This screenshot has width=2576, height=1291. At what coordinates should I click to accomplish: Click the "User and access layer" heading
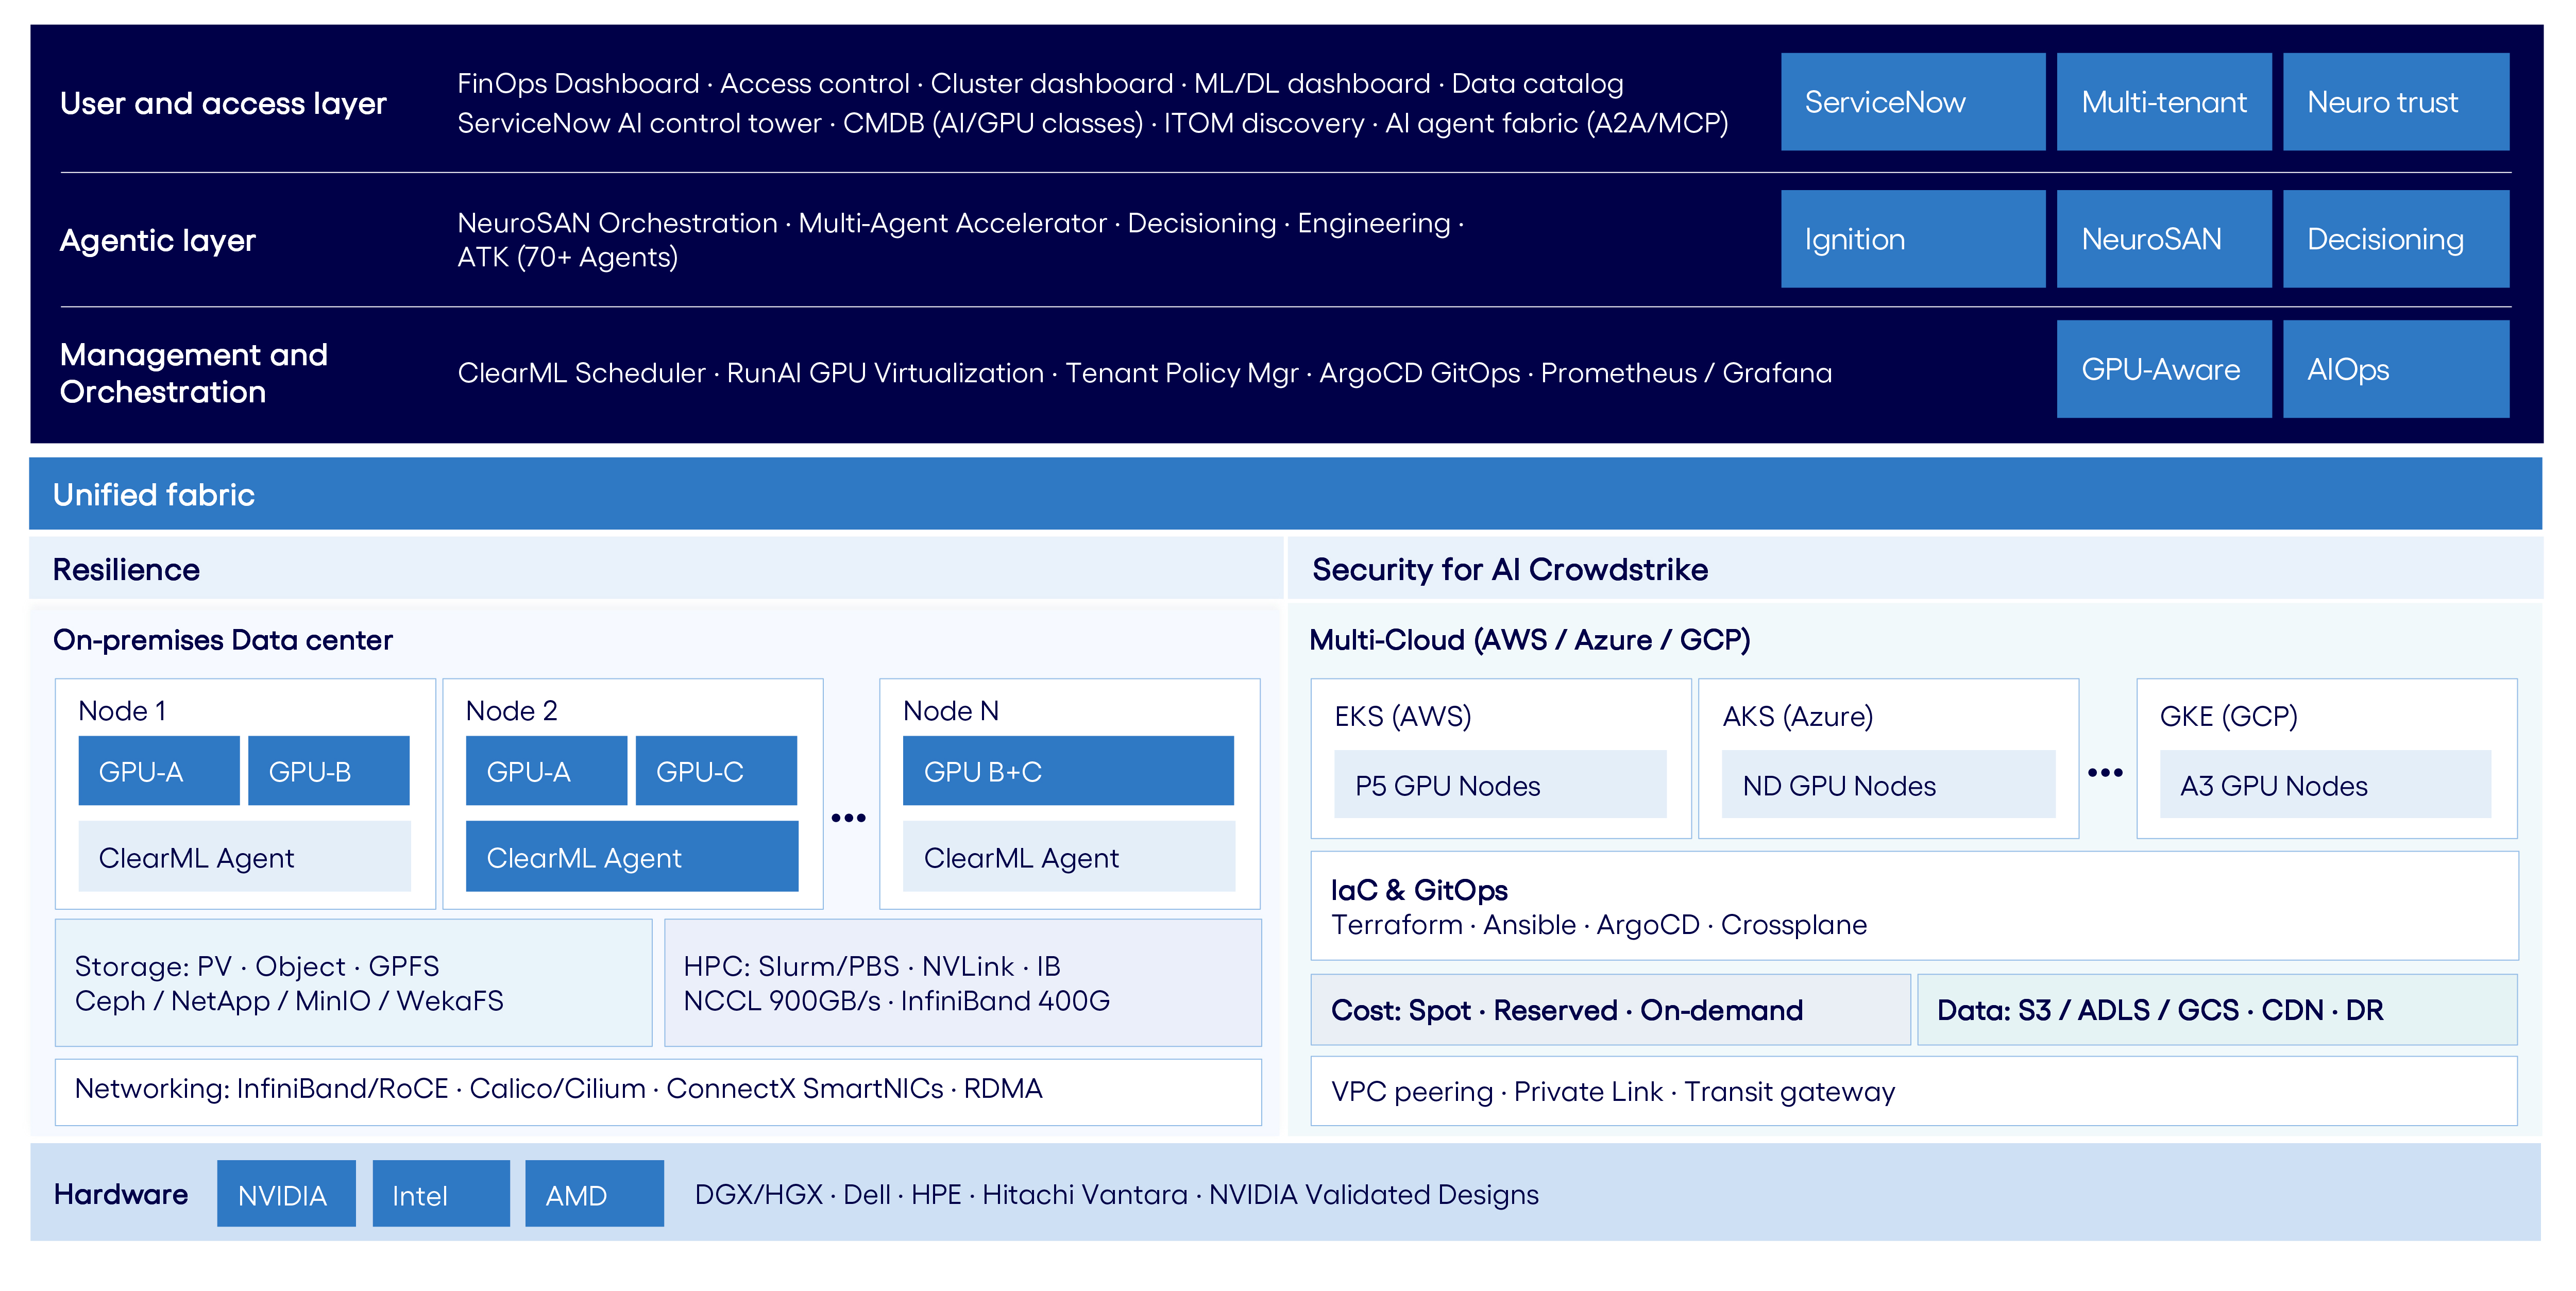tap(223, 103)
